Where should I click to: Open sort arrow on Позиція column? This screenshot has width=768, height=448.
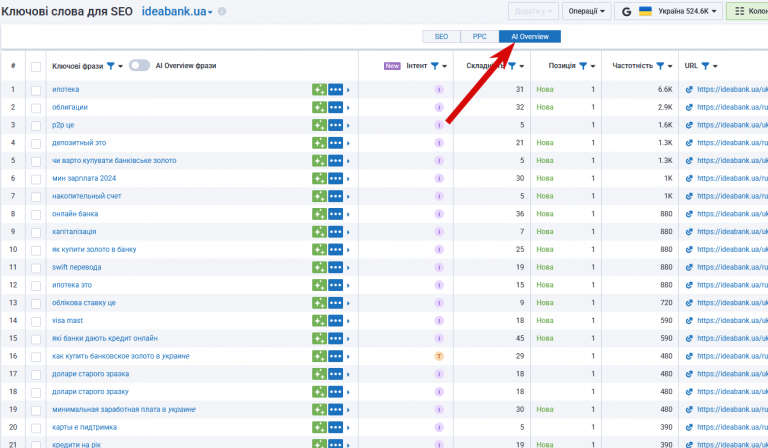pyautogui.click(x=593, y=67)
